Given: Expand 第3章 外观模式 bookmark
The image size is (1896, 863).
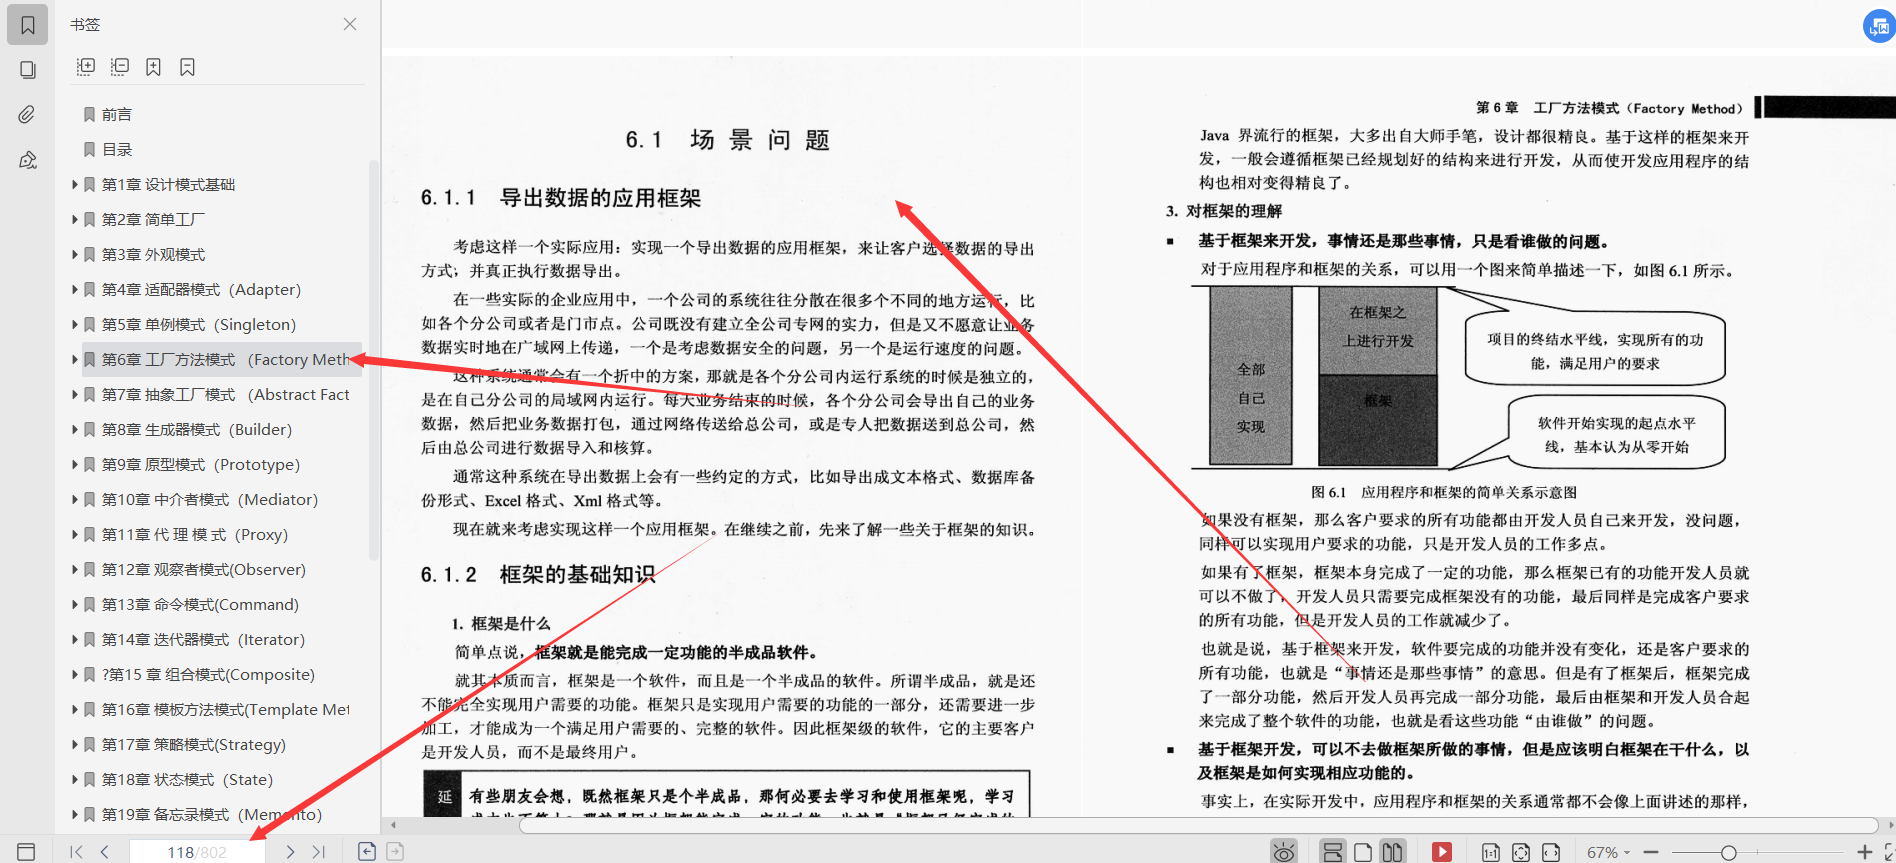Looking at the screenshot, I should tap(75, 254).
